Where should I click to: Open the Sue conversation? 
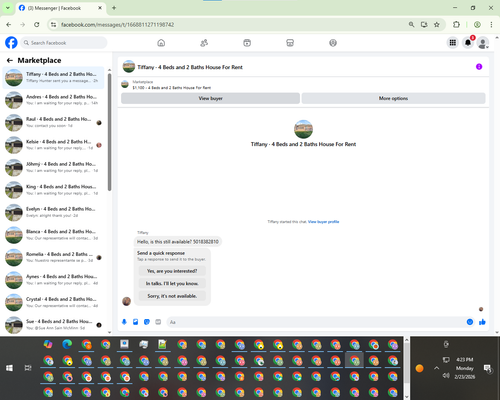point(53,325)
